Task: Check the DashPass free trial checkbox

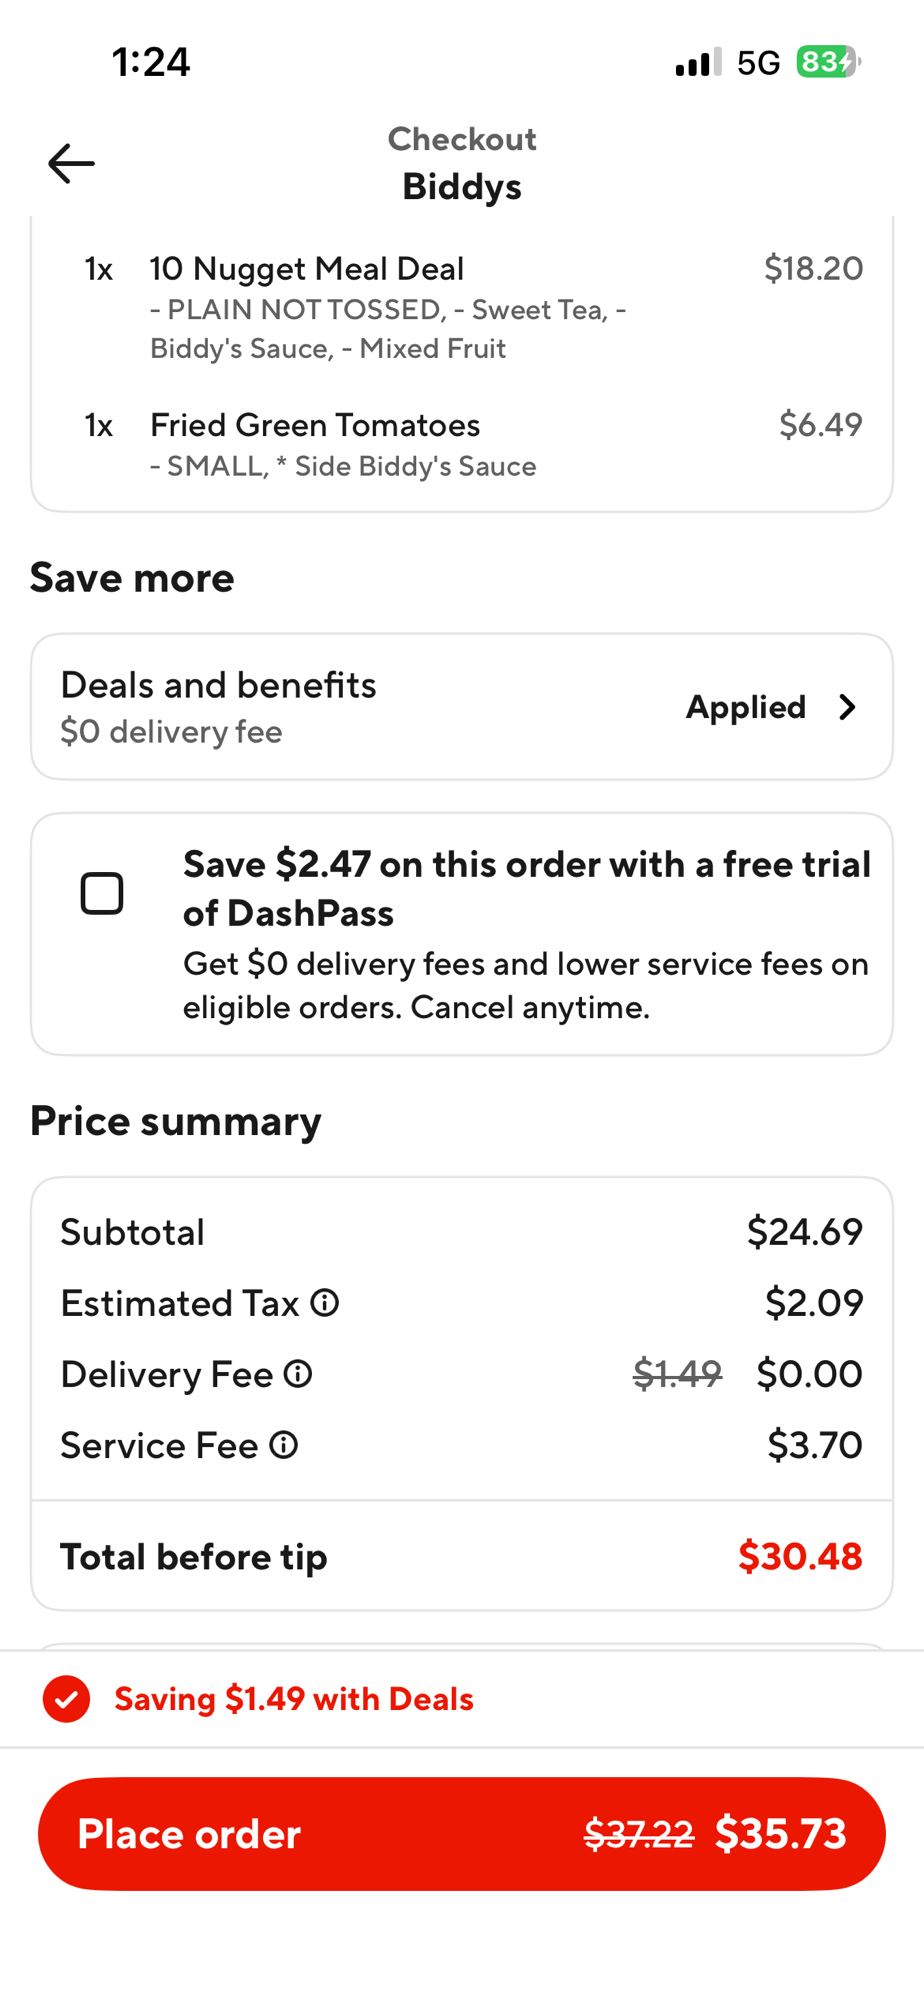Action: click(102, 893)
